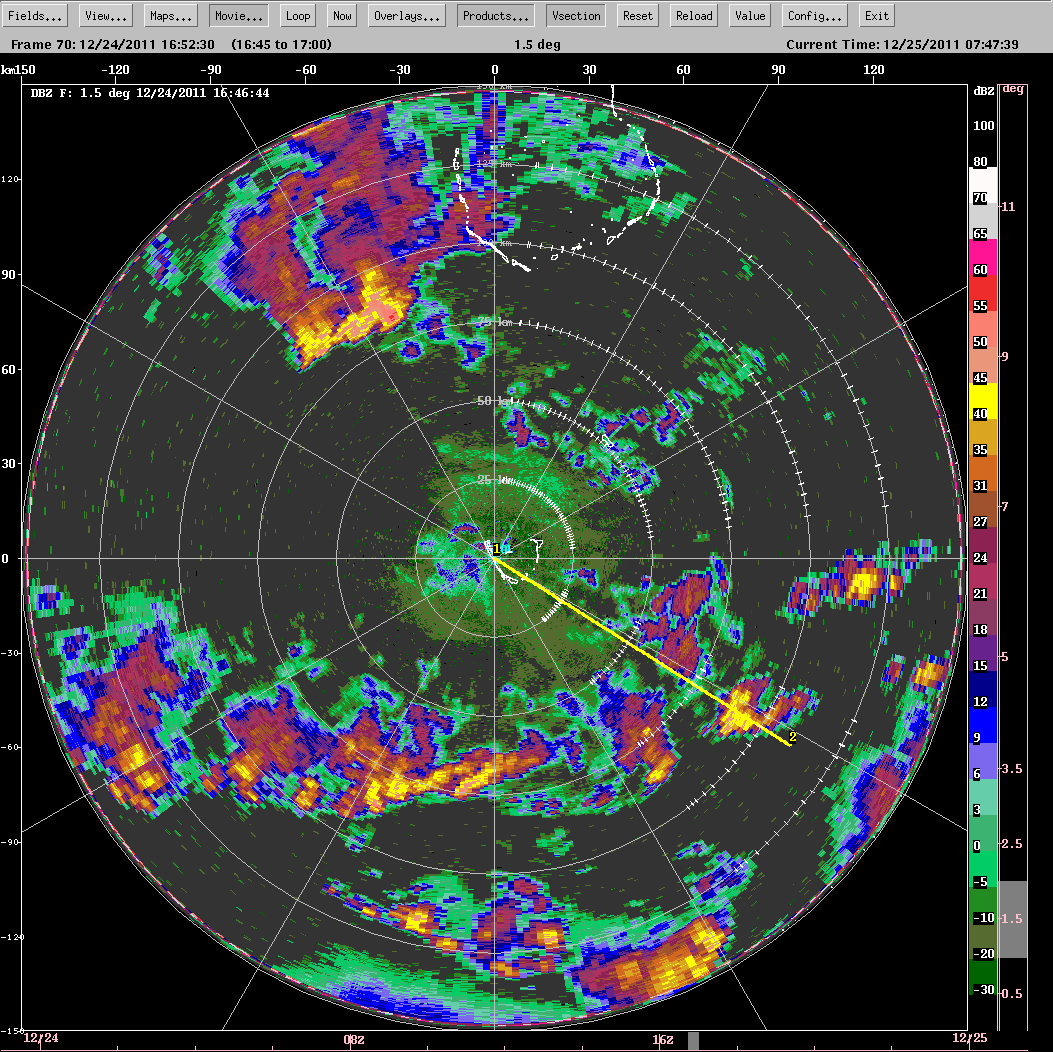Enable the Vsection cross-section tool
Screen dimensions: 1053x1052
pyautogui.click(x=575, y=15)
